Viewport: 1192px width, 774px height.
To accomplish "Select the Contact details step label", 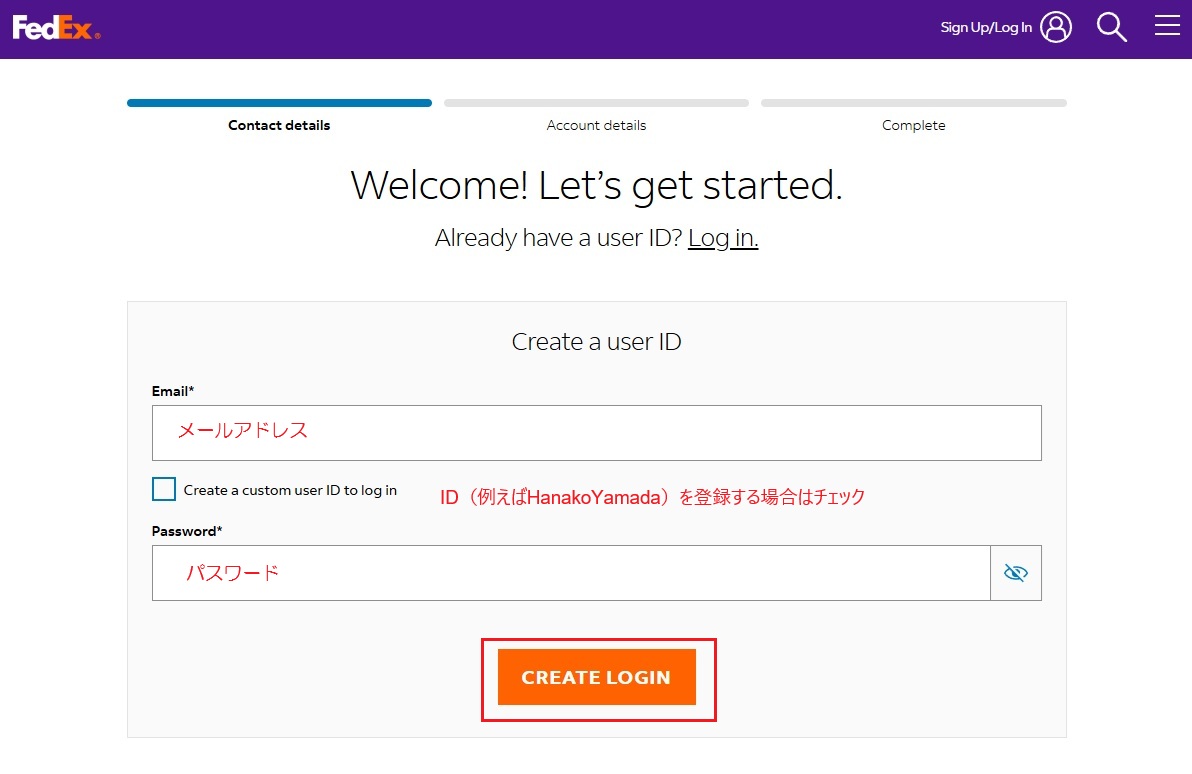I will click(x=279, y=126).
